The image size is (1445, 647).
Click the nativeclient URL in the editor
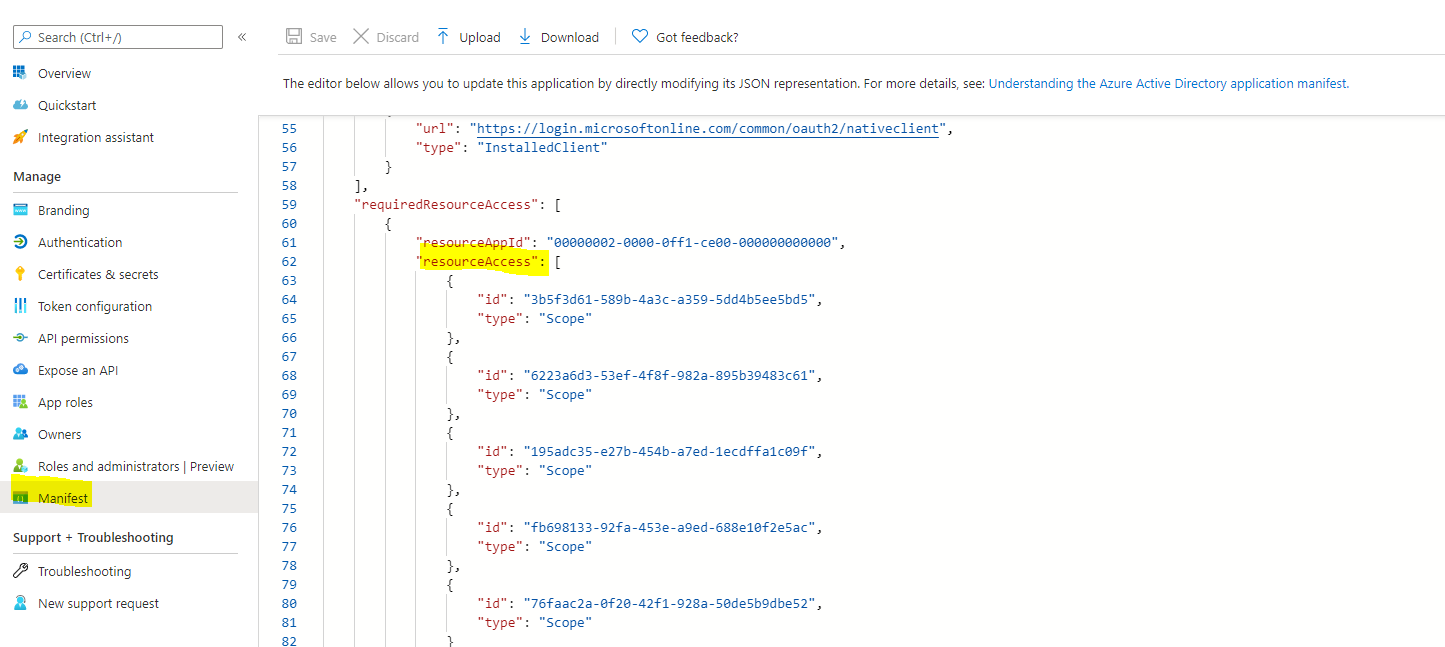[707, 129]
